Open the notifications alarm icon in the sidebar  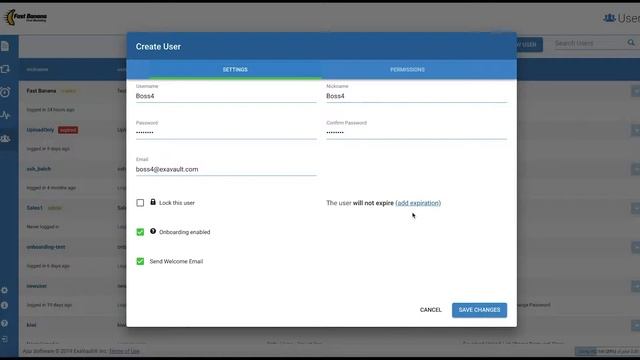(x=5, y=92)
